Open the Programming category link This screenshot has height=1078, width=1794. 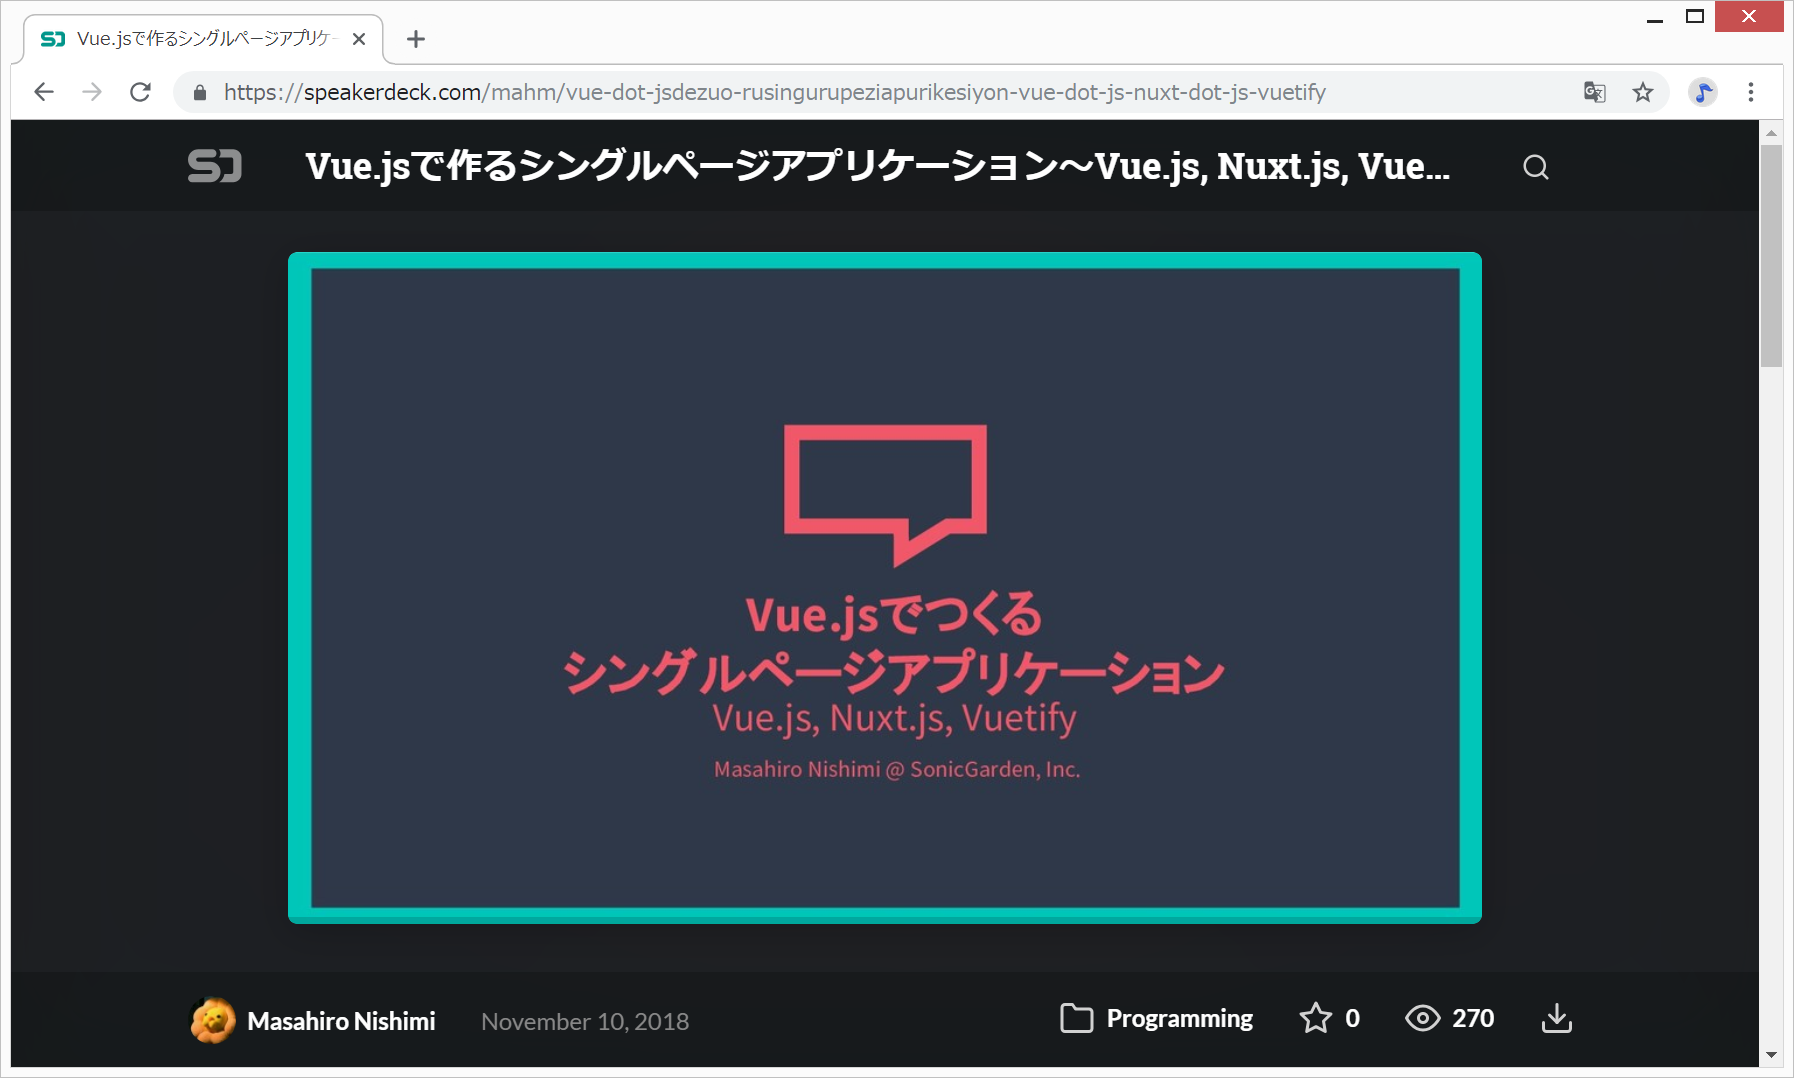(x=1179, y=1018)
